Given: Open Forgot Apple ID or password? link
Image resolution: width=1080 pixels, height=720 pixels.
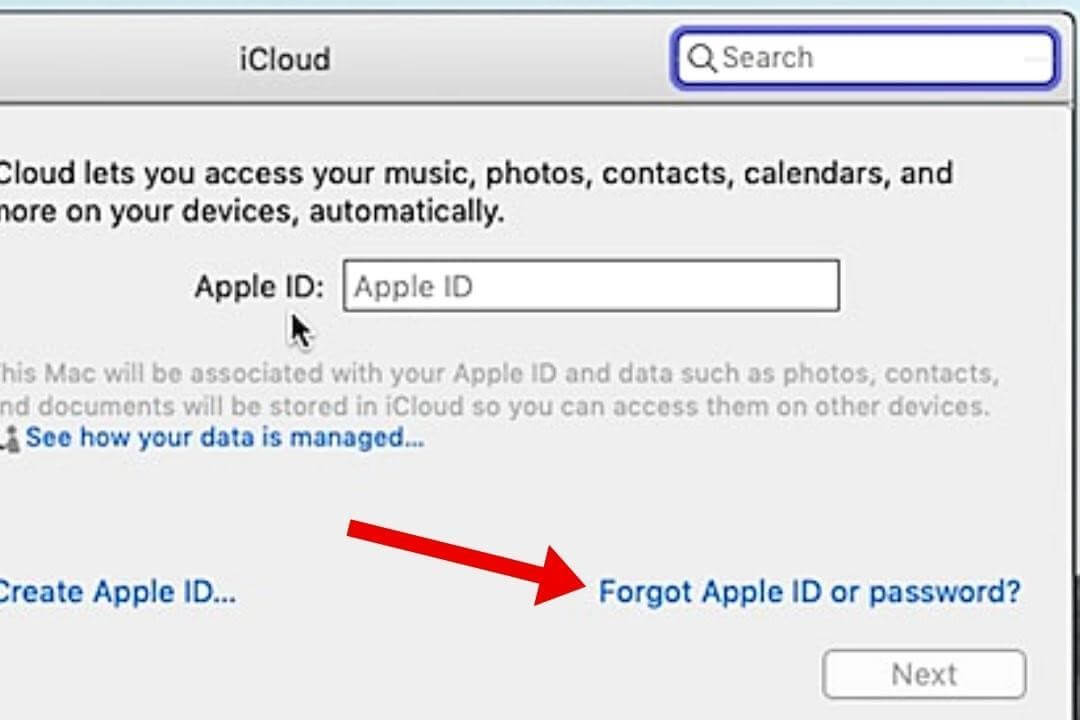Looking at the screenshot, I should click(x=809, y=591).
